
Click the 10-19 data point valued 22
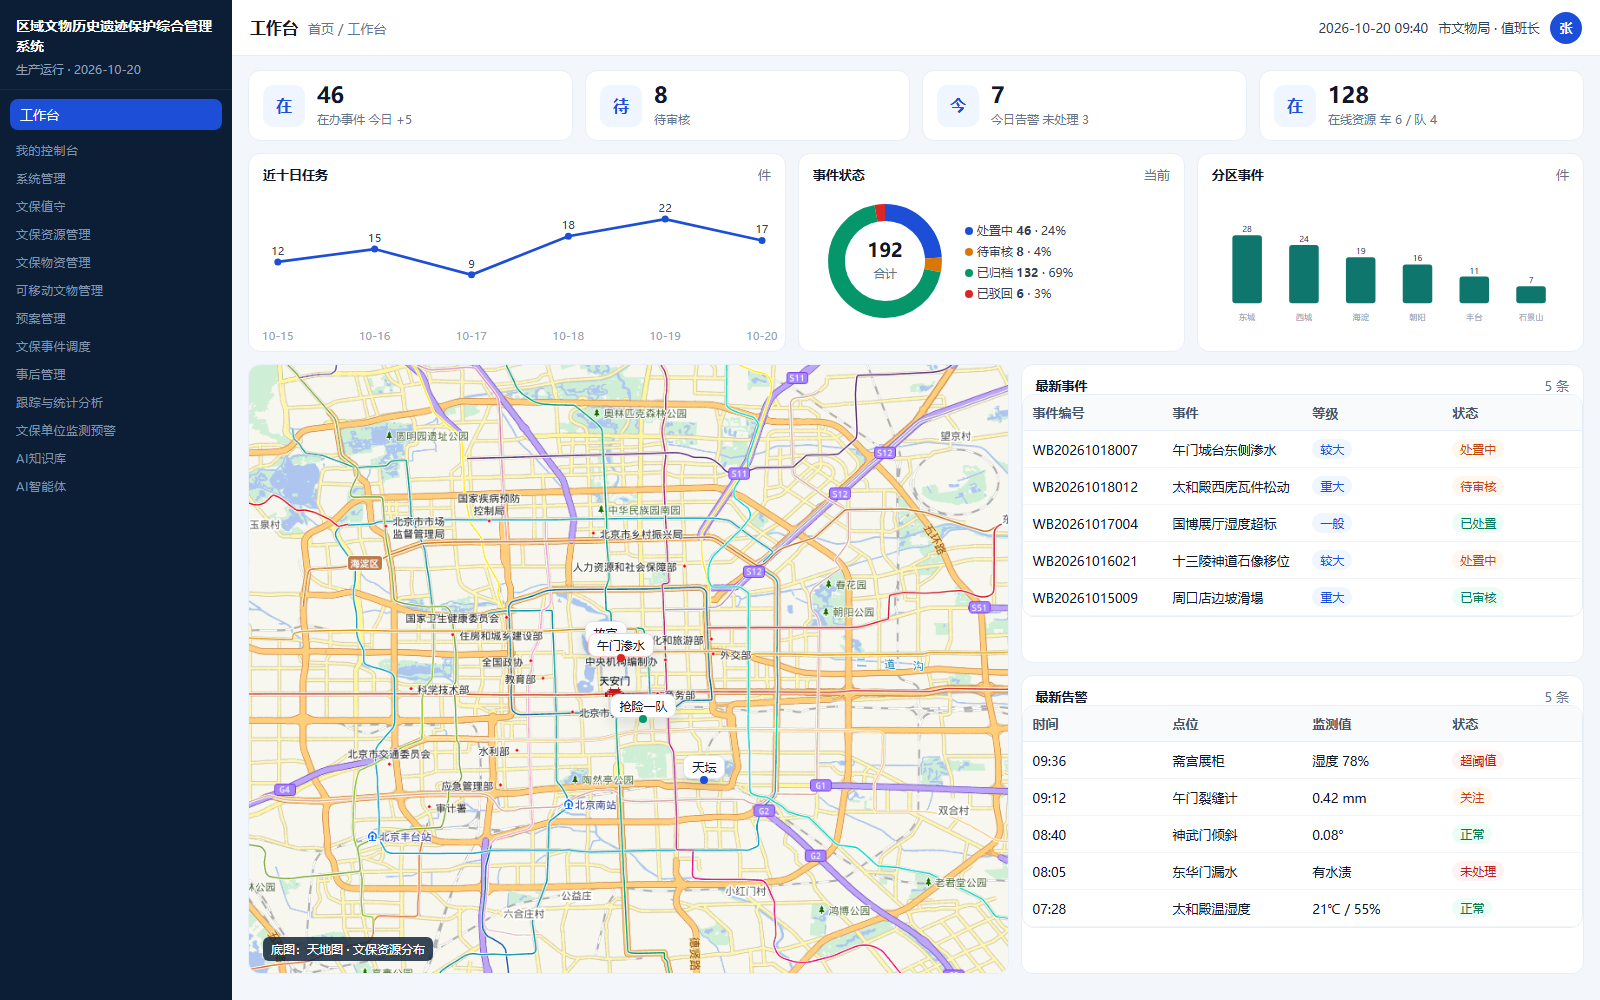click(x=665, y=219)
